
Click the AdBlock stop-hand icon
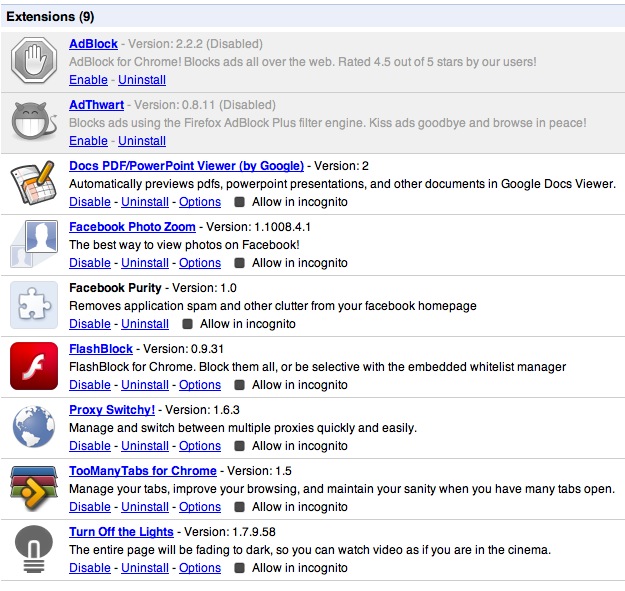(x=33, y=62)
